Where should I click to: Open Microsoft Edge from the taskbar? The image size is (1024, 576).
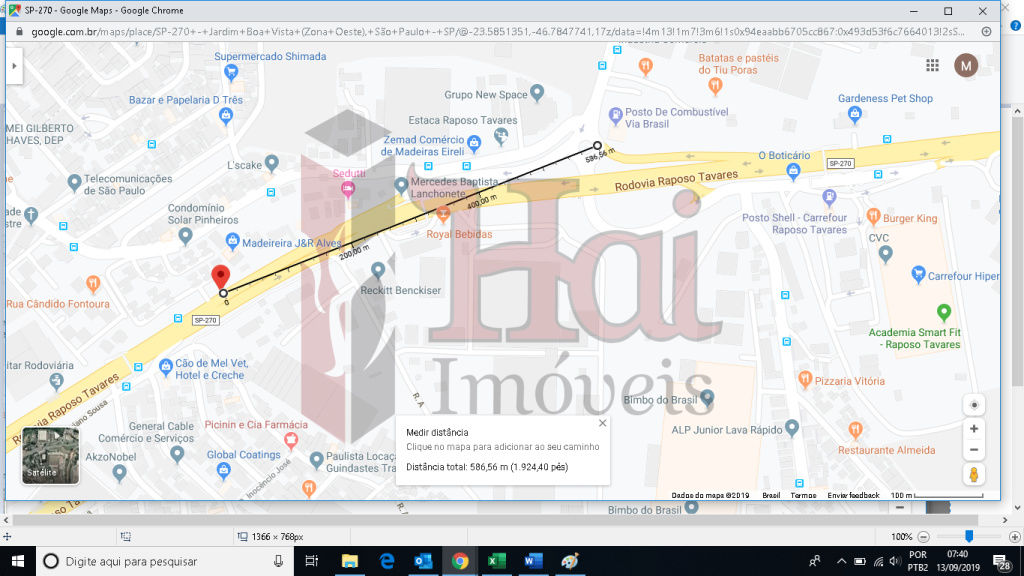tap(387, 561)
